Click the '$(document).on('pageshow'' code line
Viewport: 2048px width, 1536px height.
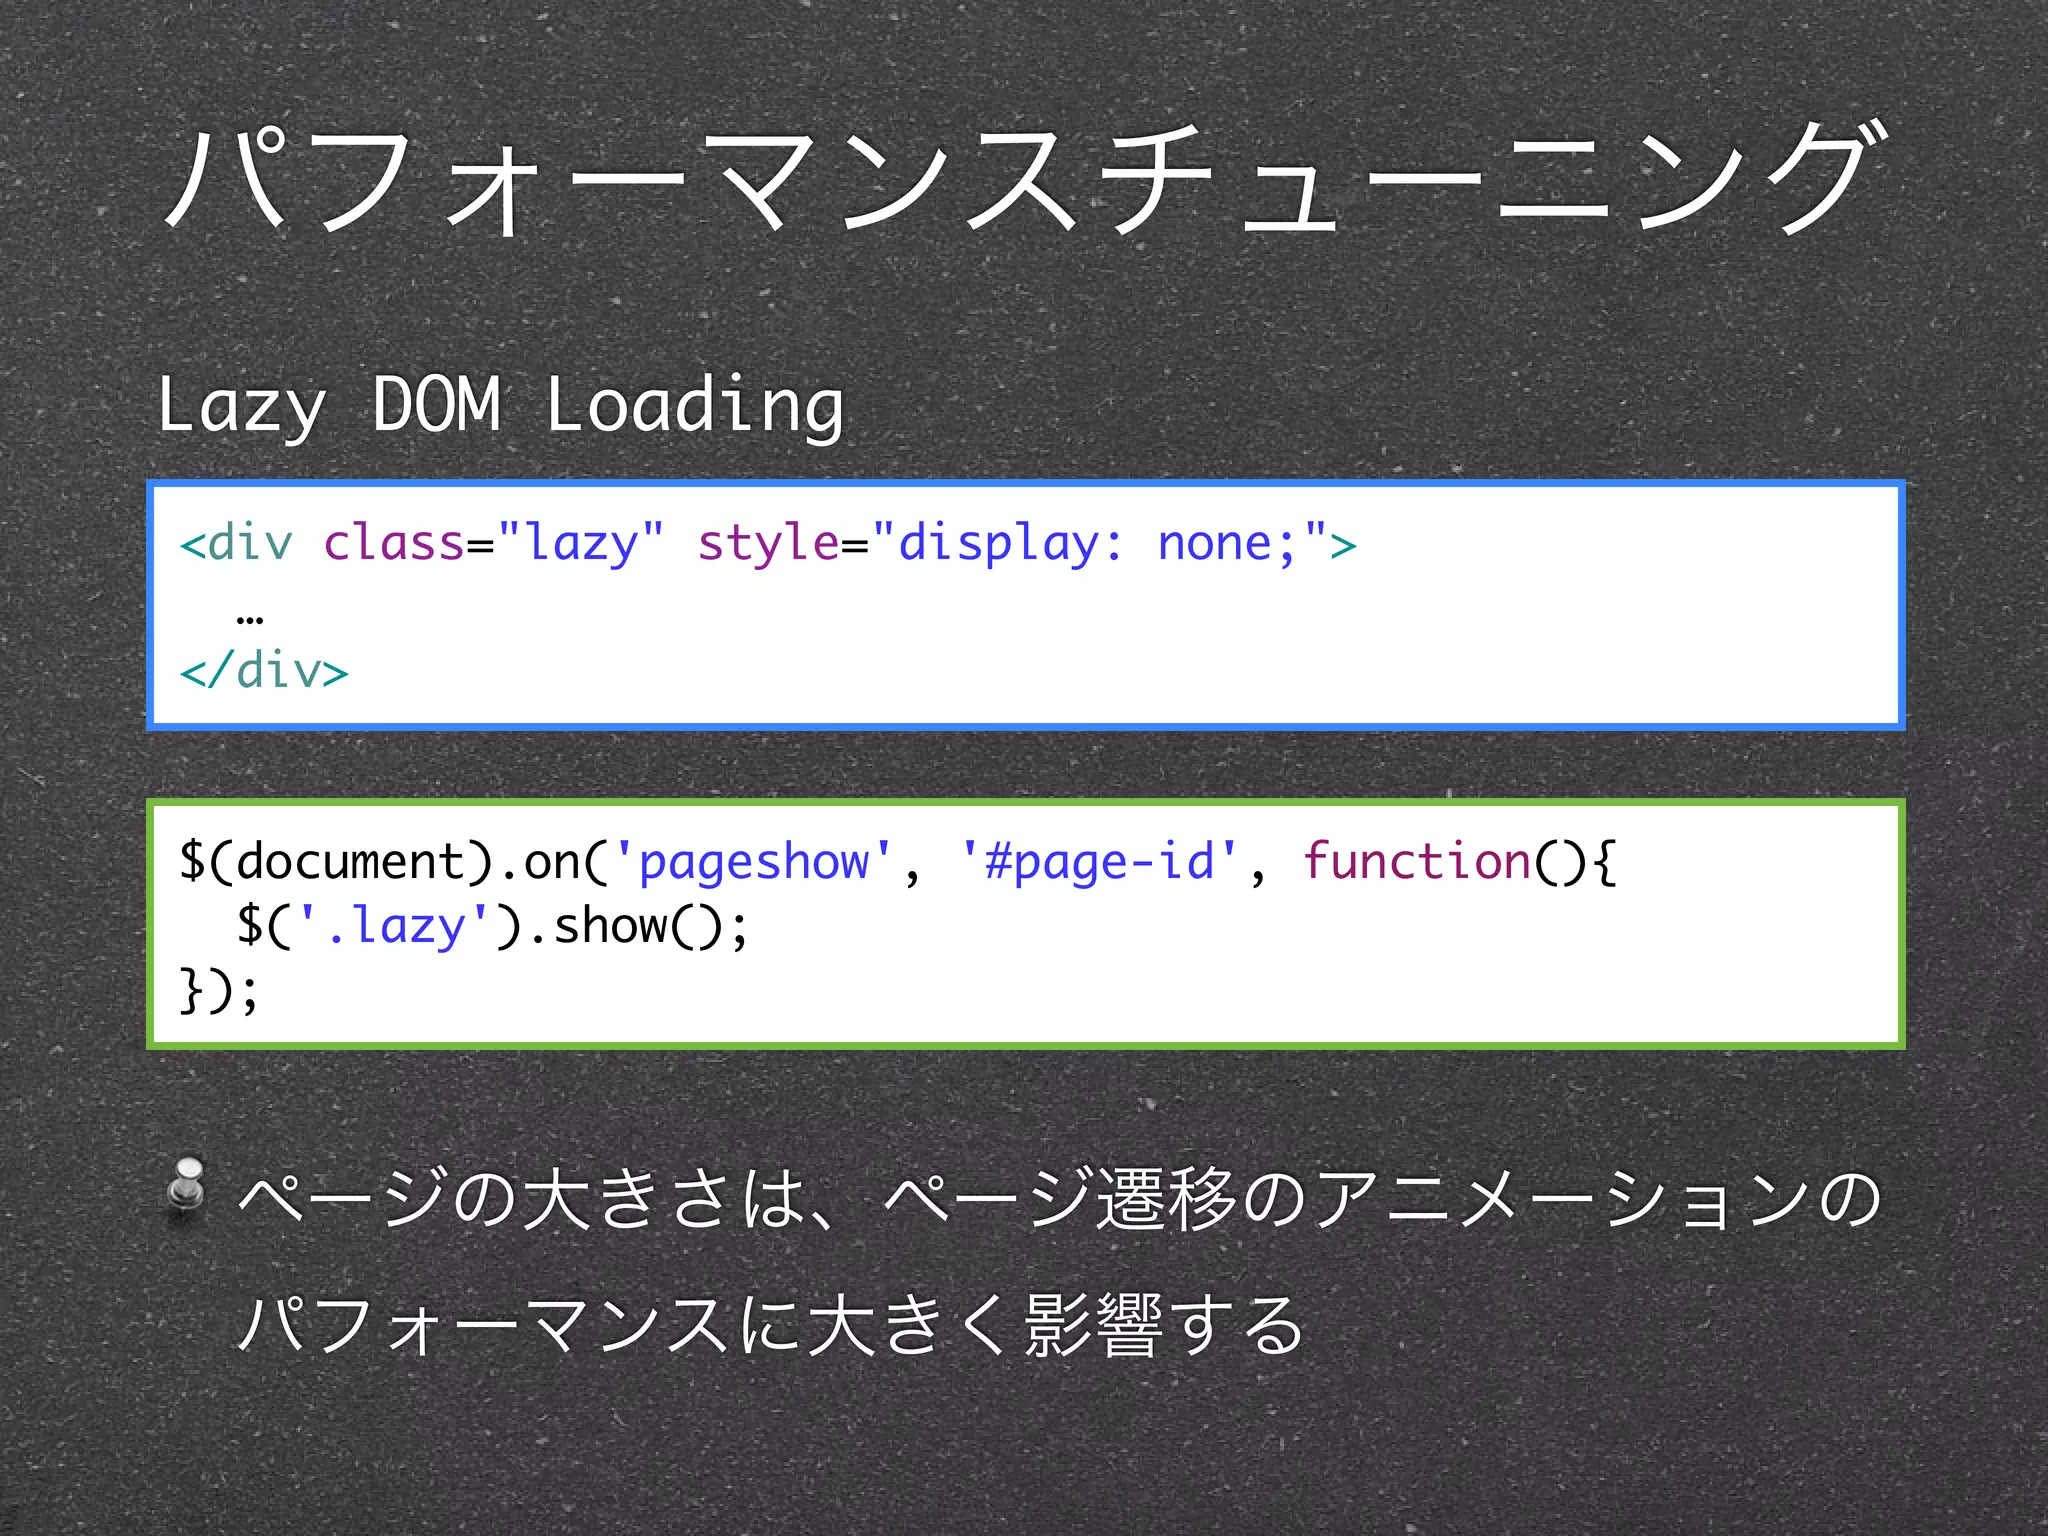point(897,862)
